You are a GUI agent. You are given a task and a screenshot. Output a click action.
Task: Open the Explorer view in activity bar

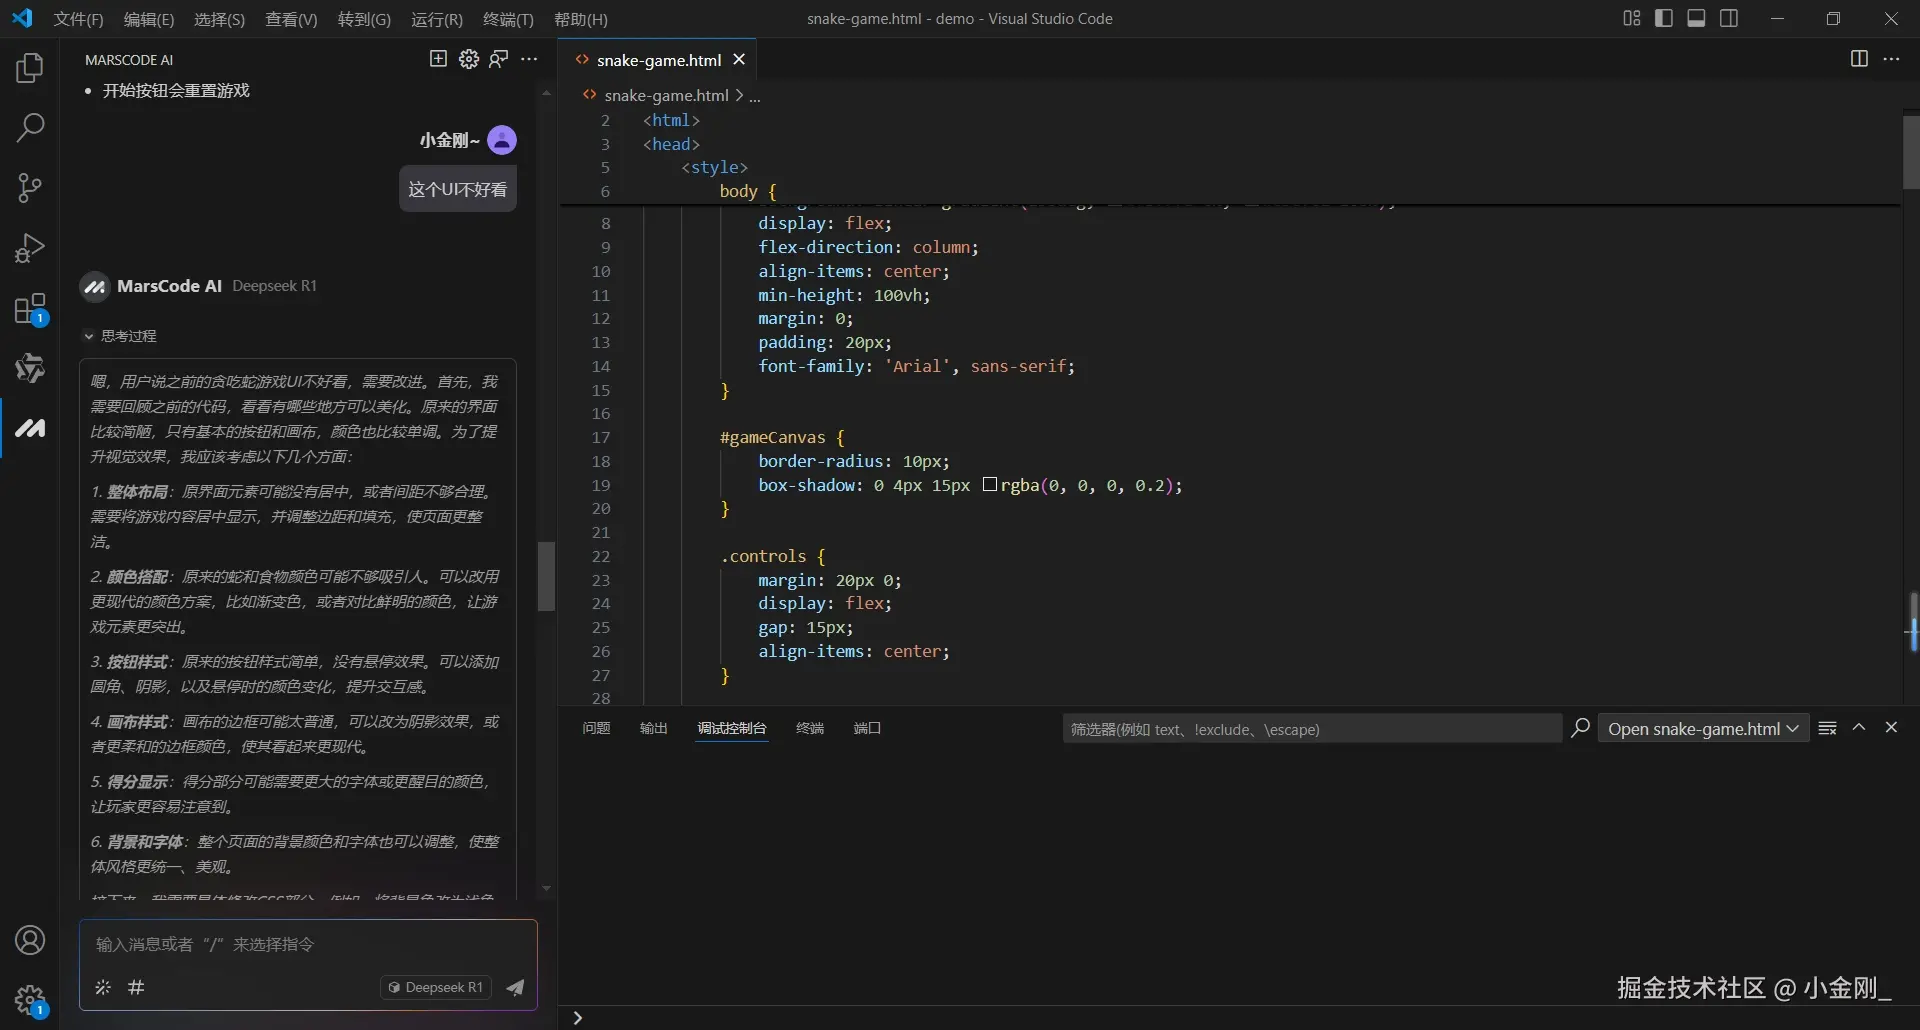click(x=30, y=68)
